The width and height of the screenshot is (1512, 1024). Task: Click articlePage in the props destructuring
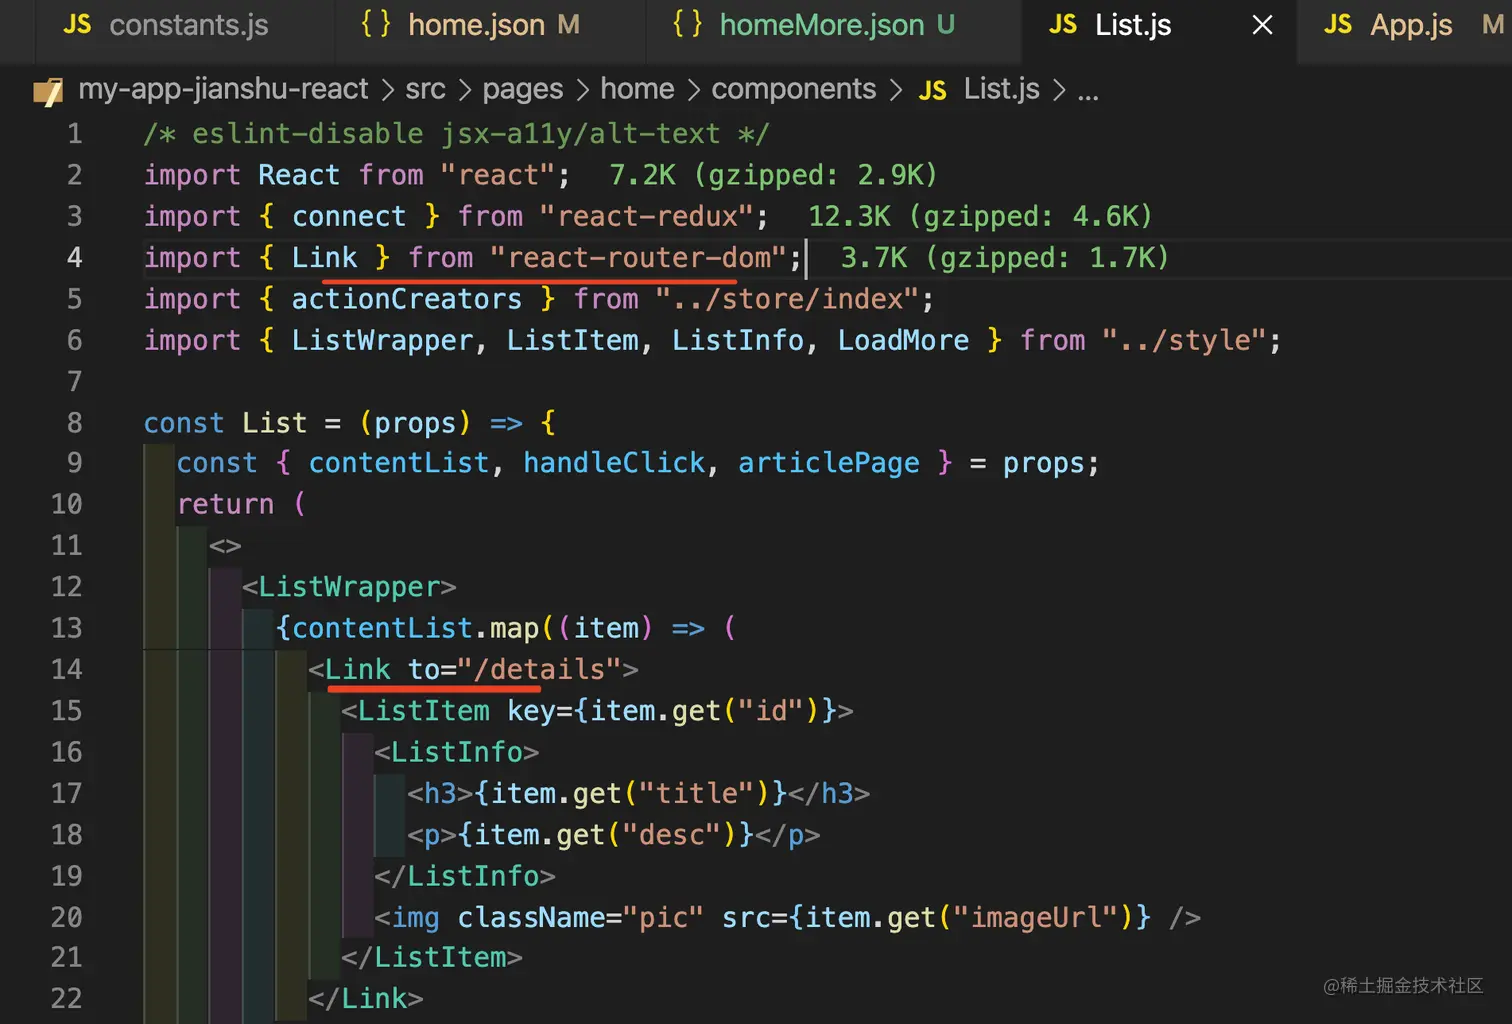[829, 463]
